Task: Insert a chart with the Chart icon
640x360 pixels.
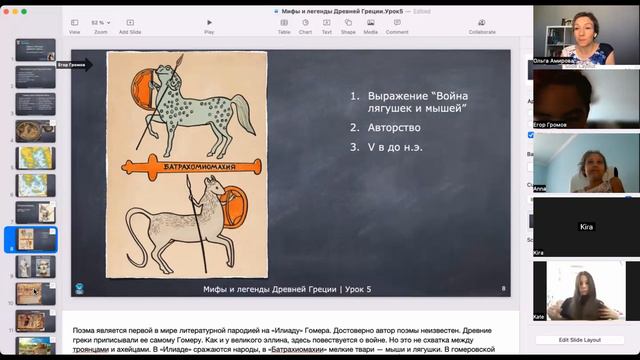Action: [x=305, y=23]
